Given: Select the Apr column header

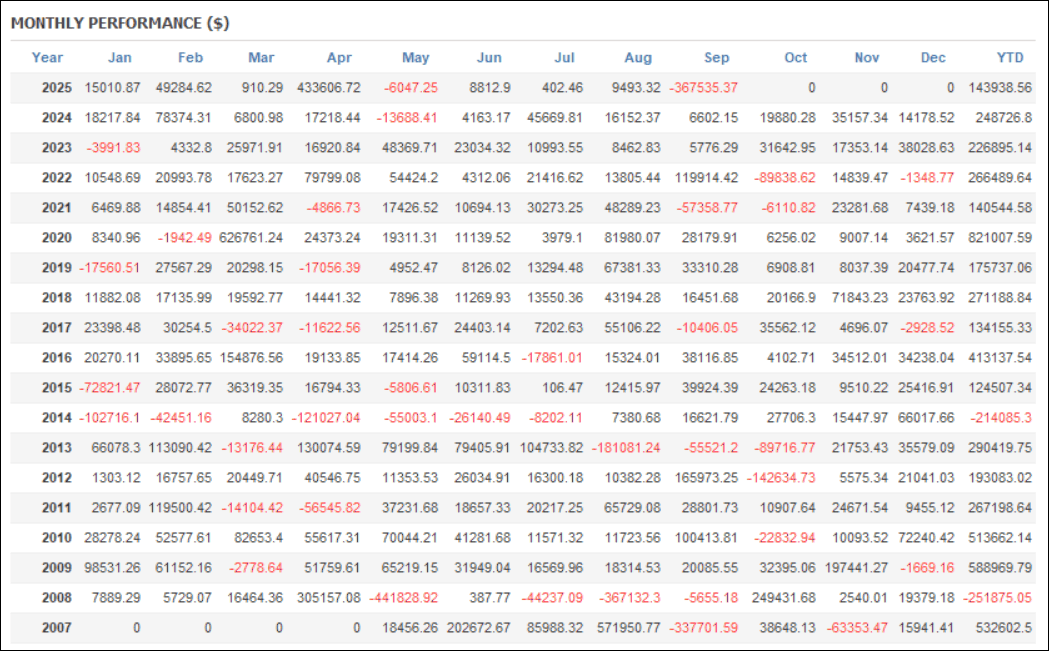Looking at the screenshot, I should point(340,57).
